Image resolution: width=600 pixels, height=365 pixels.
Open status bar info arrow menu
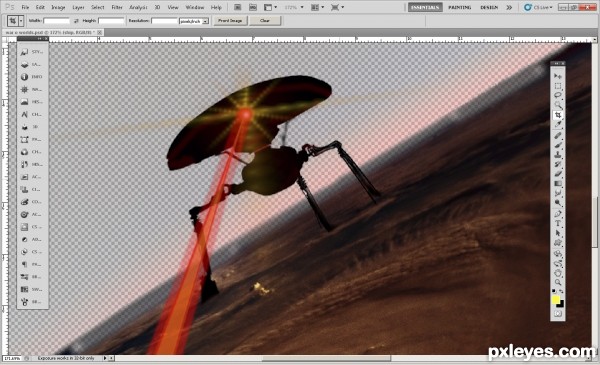pos(105,358)
